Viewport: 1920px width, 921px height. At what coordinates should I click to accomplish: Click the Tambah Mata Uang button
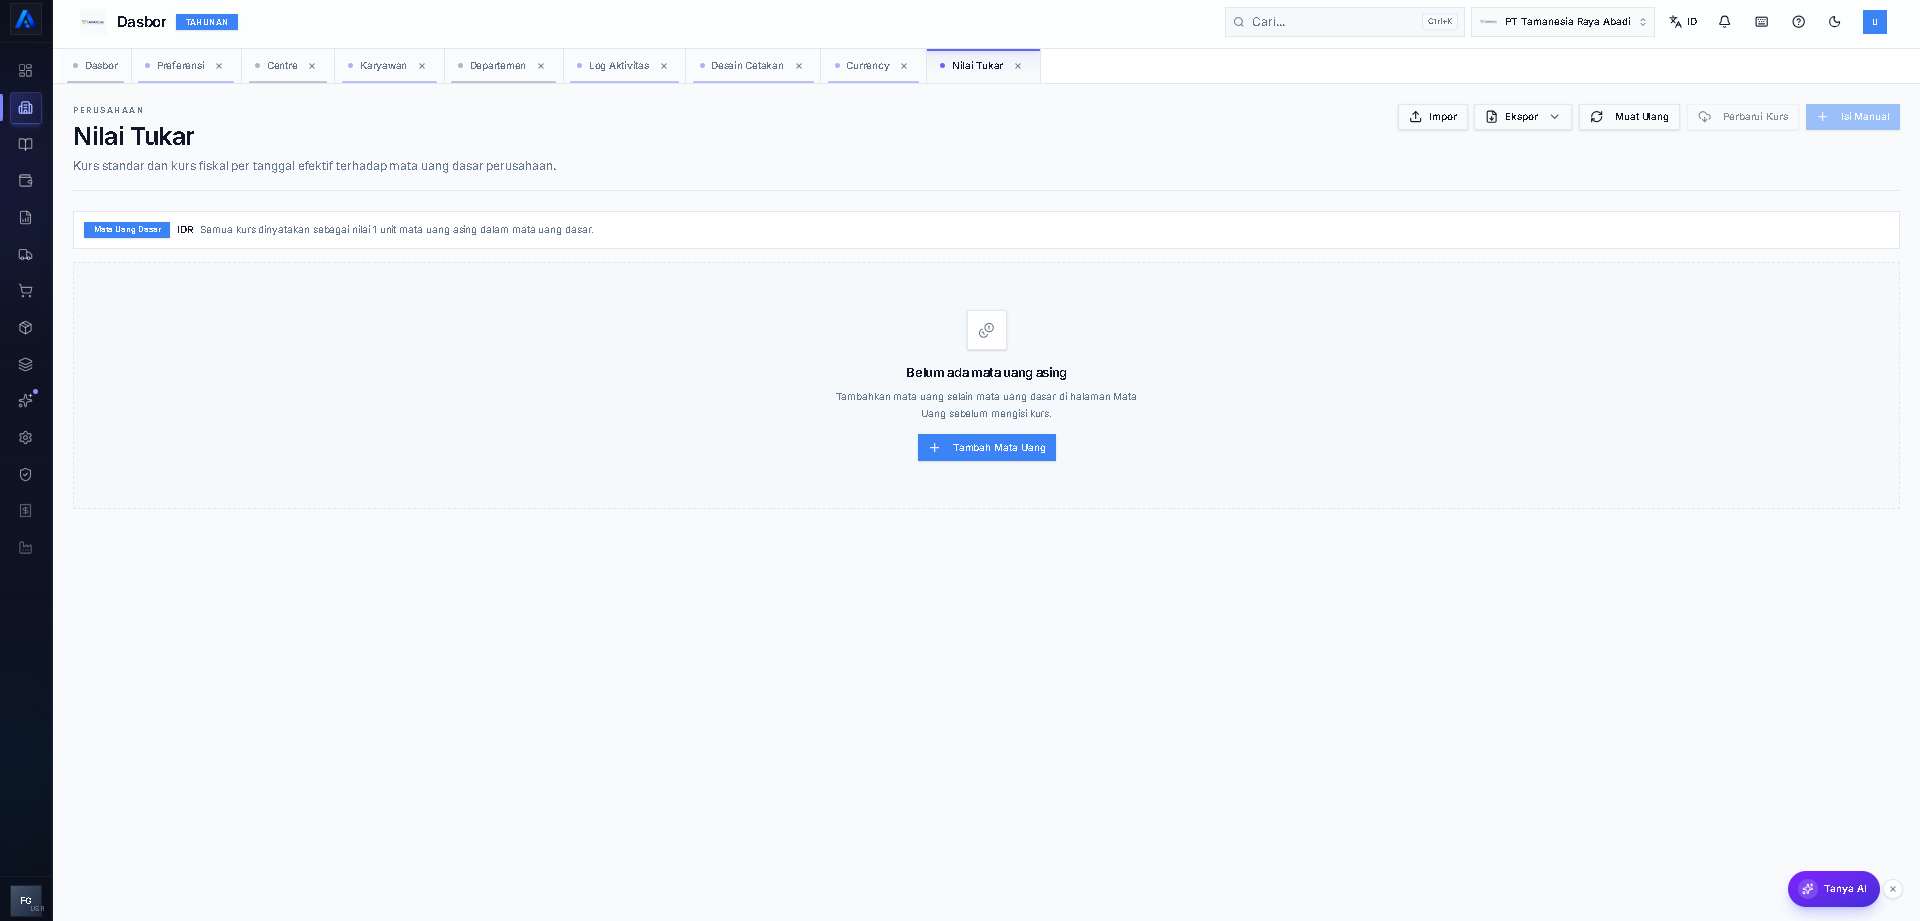click(987, 448)
